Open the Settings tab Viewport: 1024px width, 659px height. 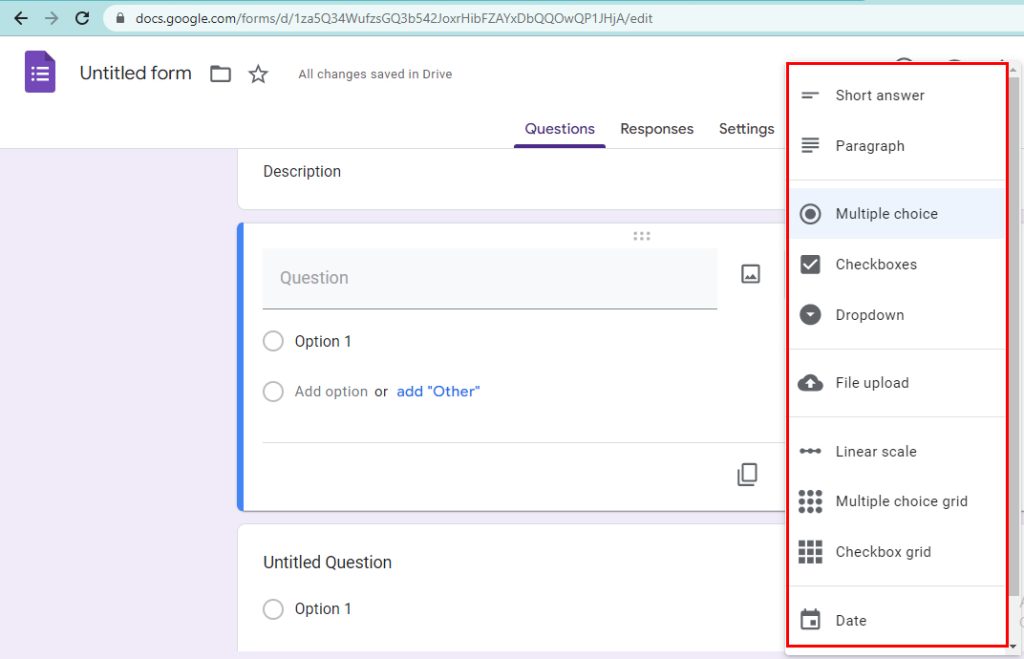click(x=746, y=129)
